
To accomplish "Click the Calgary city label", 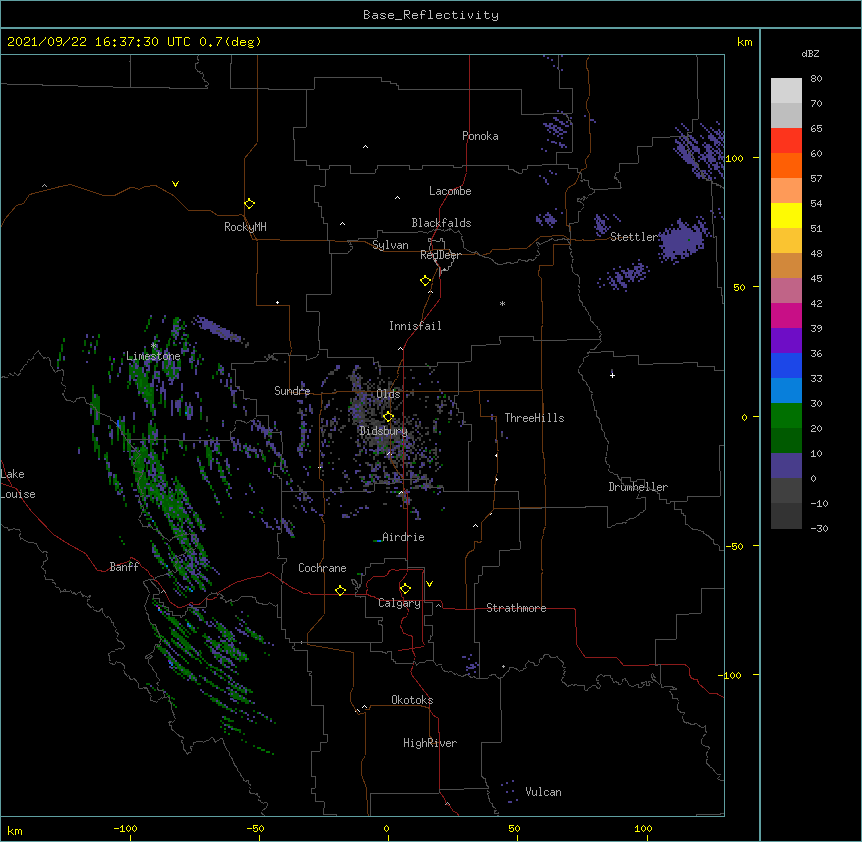I will point(399,603).
